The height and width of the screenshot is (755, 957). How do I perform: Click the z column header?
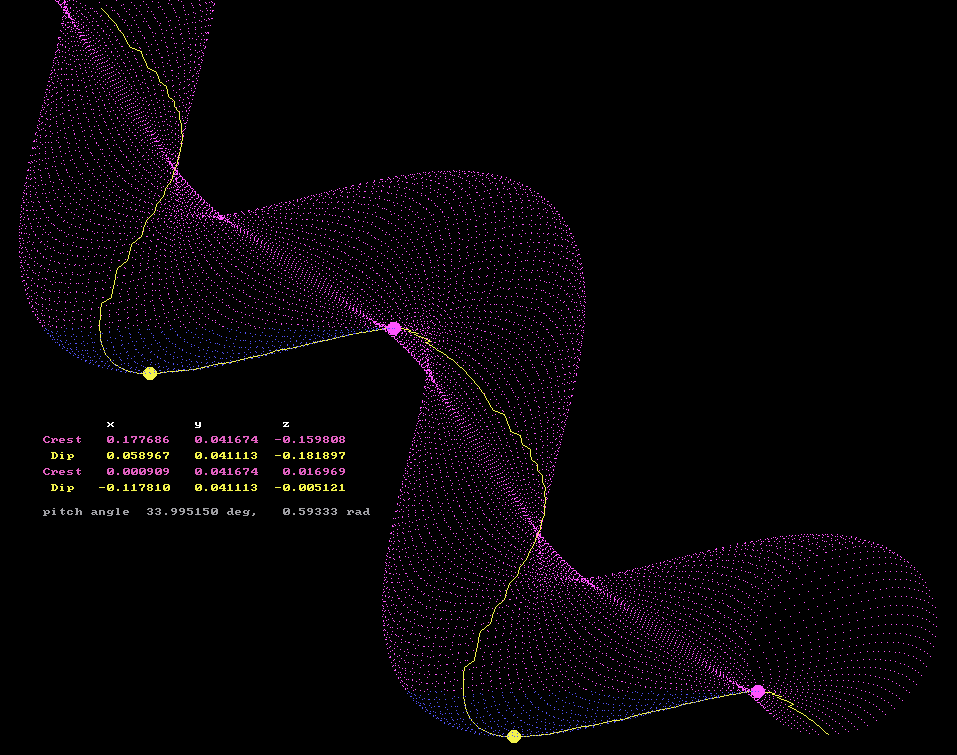[286, 424]
